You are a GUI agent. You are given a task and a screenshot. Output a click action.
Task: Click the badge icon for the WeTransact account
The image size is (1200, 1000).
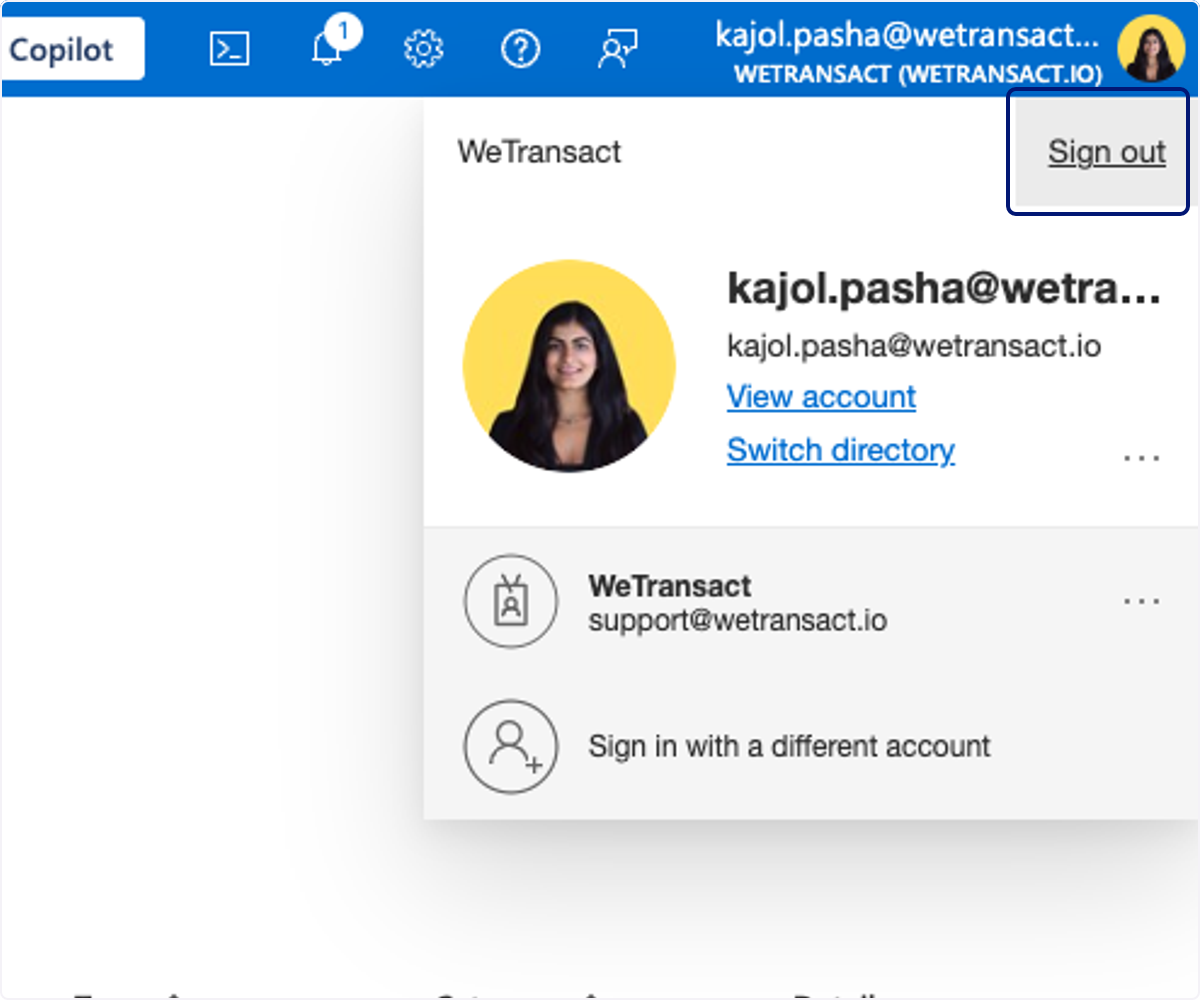(510, 602)
